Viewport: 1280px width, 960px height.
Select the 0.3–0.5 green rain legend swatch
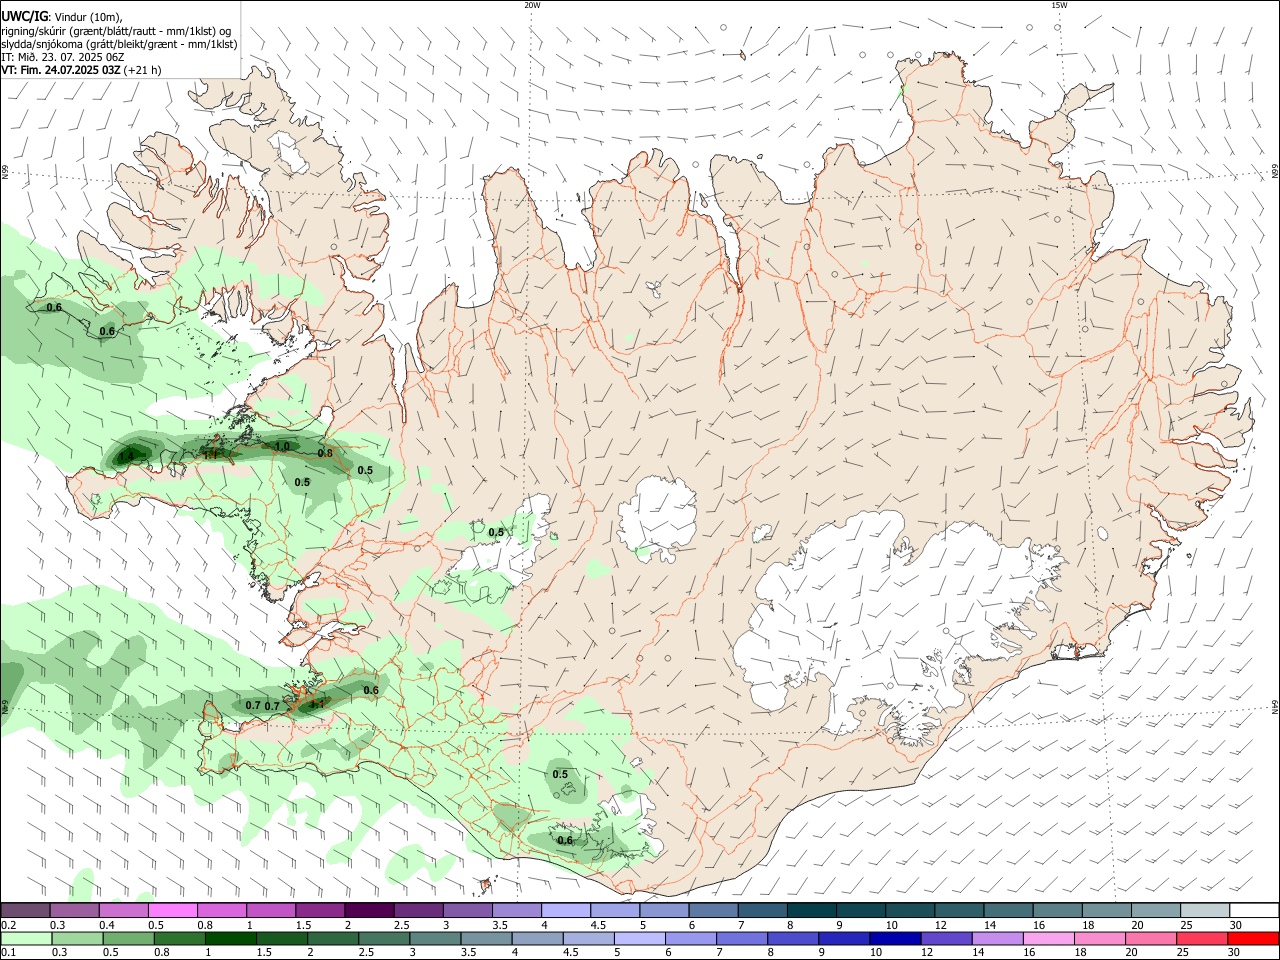tap(75, 939)
